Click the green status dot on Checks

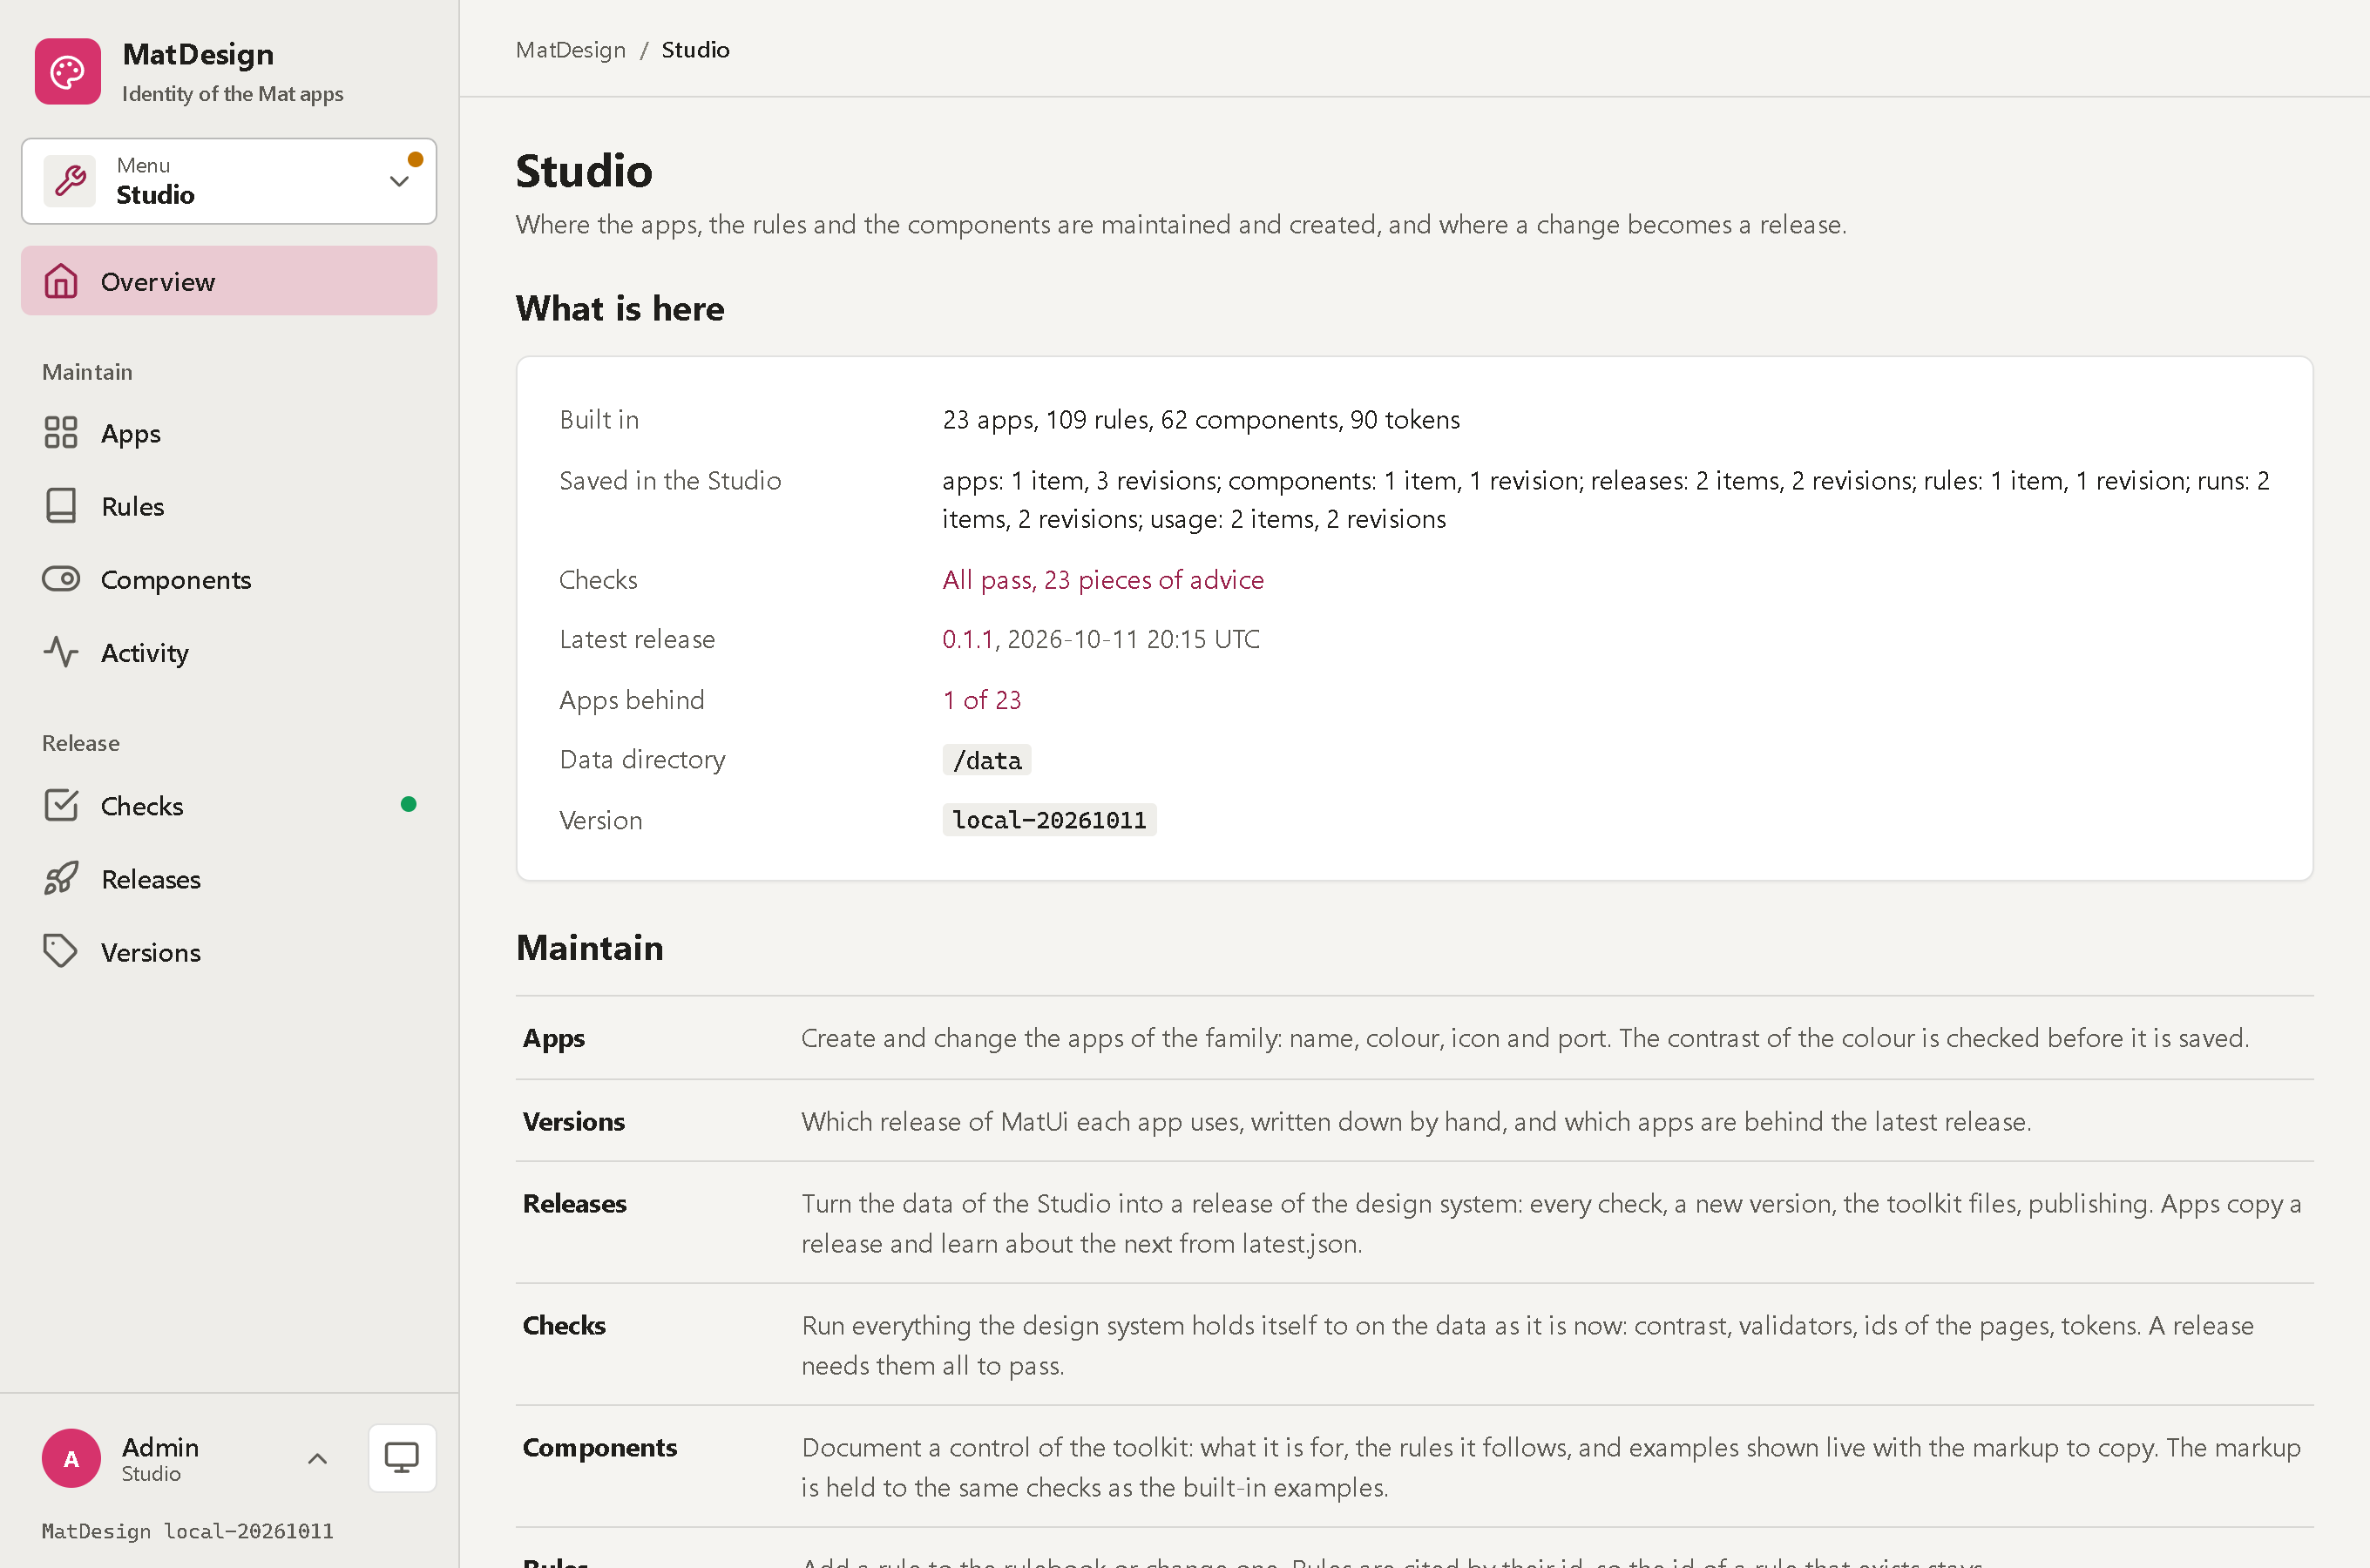point(408,804)
